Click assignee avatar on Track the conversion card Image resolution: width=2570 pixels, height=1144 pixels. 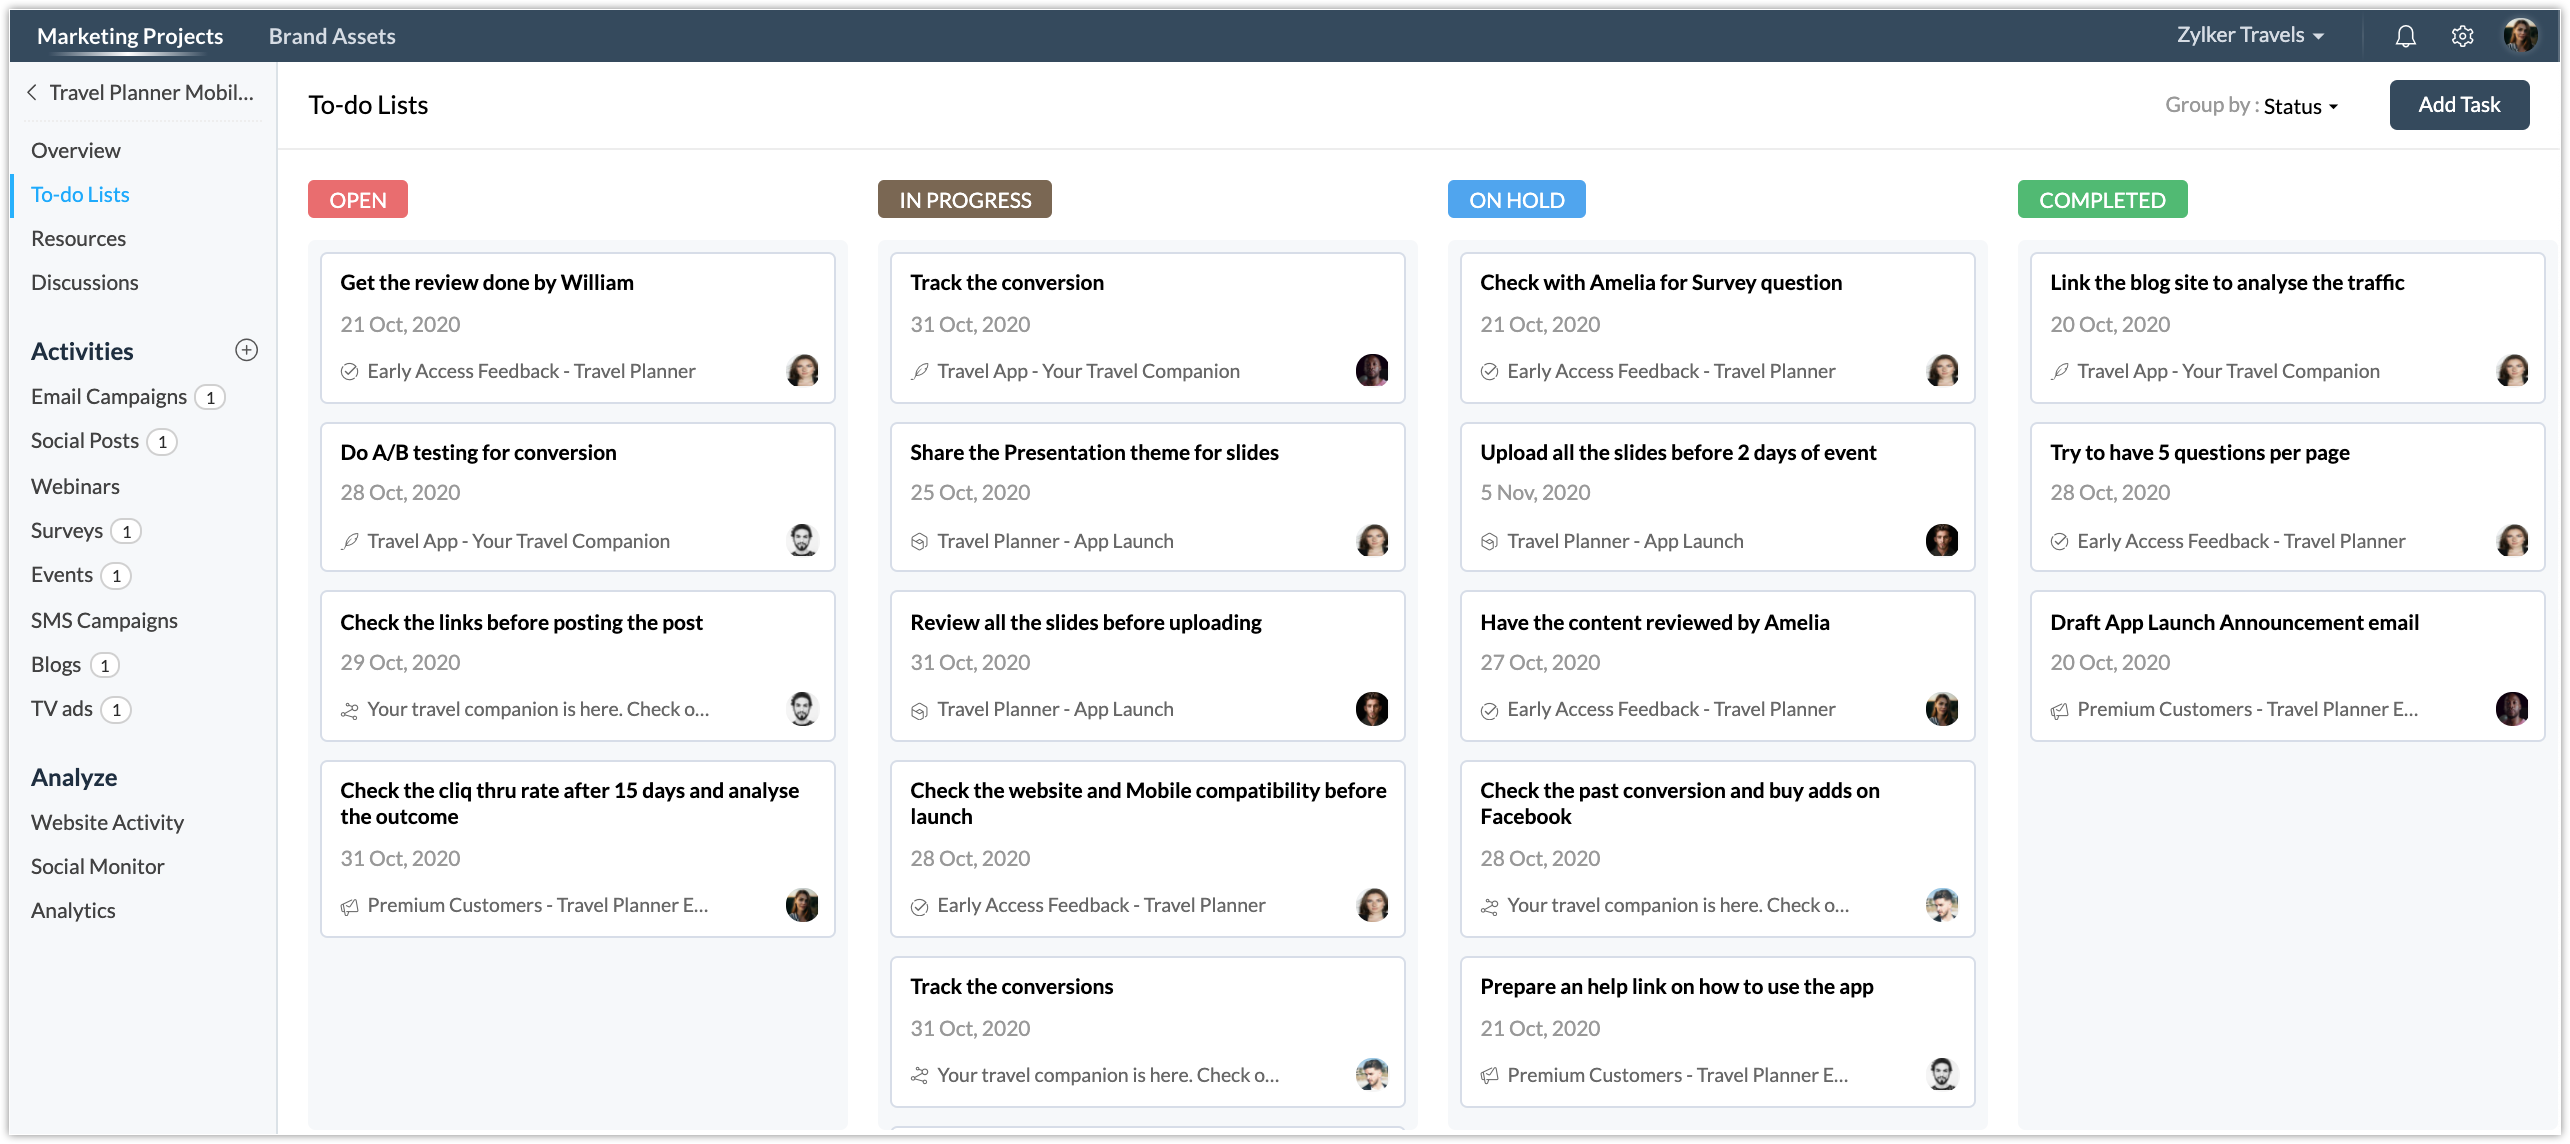pyautogui.click(x=1371, y=370)
